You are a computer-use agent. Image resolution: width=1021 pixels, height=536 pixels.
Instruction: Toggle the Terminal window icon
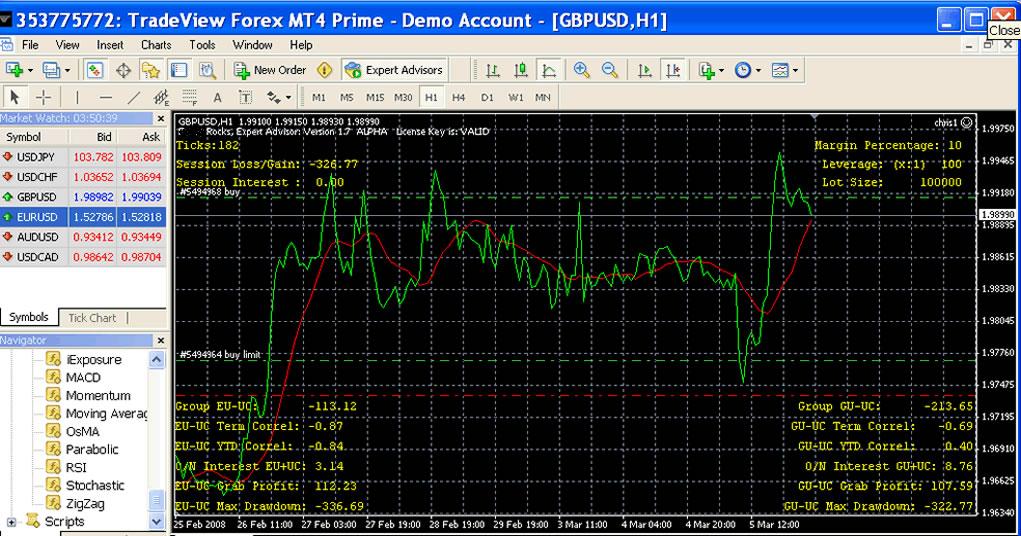[x=179, y=70]
